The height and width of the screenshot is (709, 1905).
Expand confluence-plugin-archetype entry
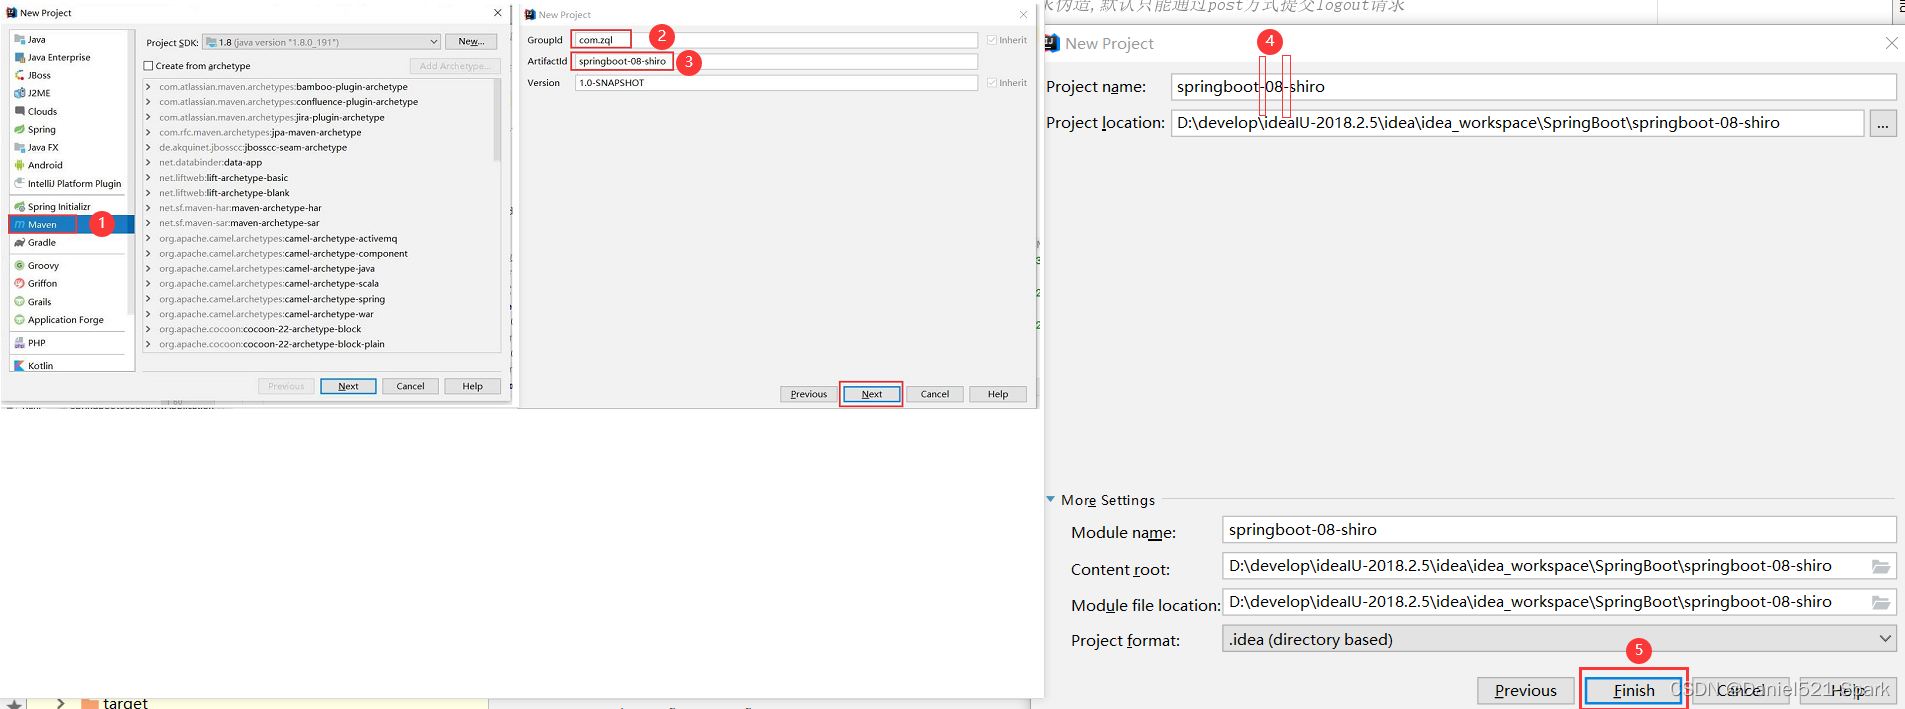pyautogui.click(x=149, y=102)
